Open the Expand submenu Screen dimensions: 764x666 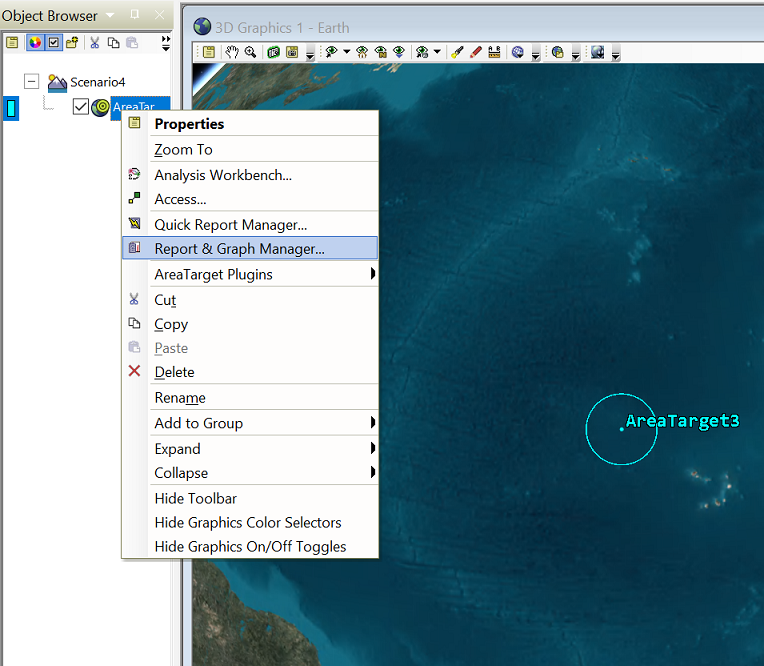tap(250, 449)
